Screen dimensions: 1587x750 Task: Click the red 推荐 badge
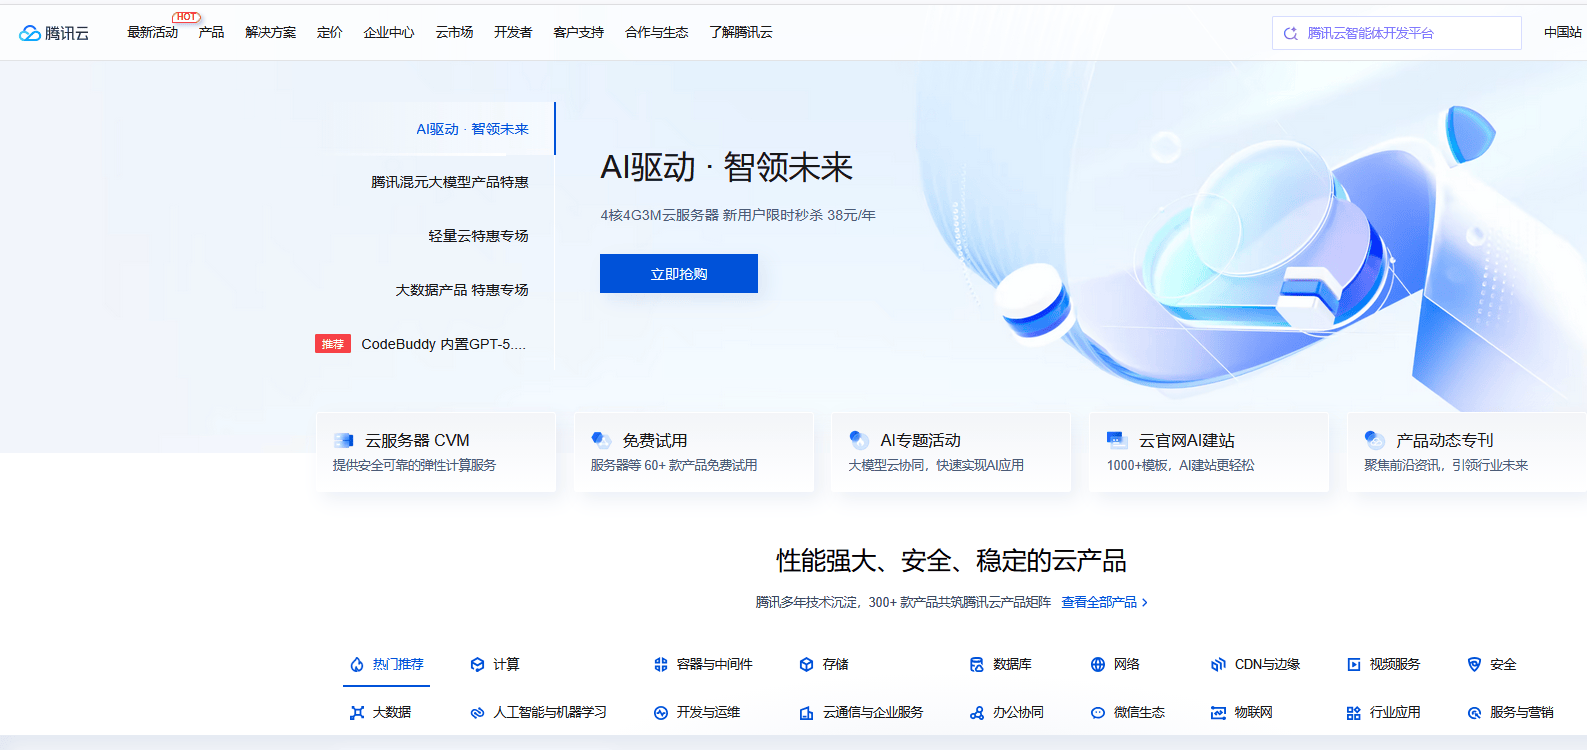tap(333, 344)
